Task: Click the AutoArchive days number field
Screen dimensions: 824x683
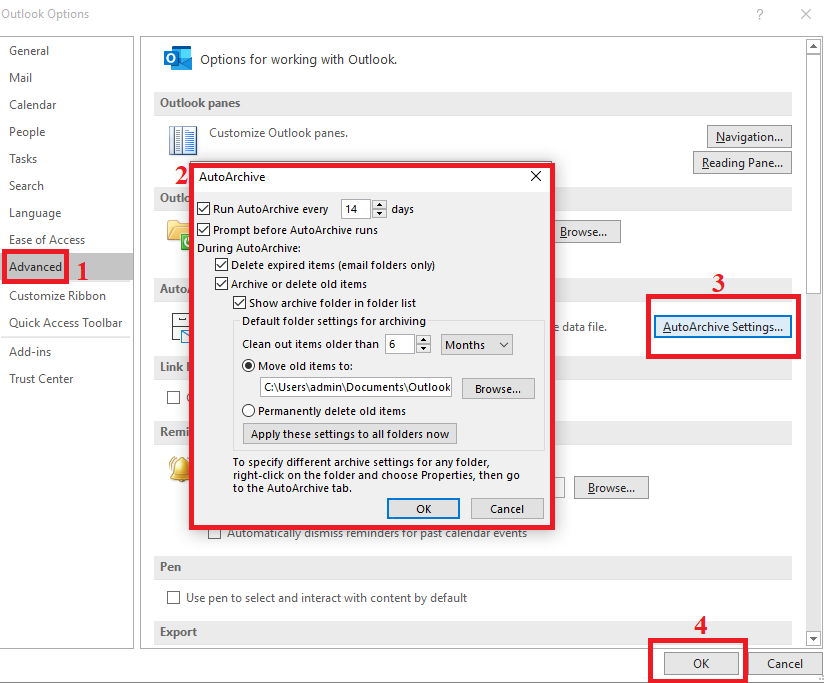Action: pyautogui.click(x=356, y=209)
